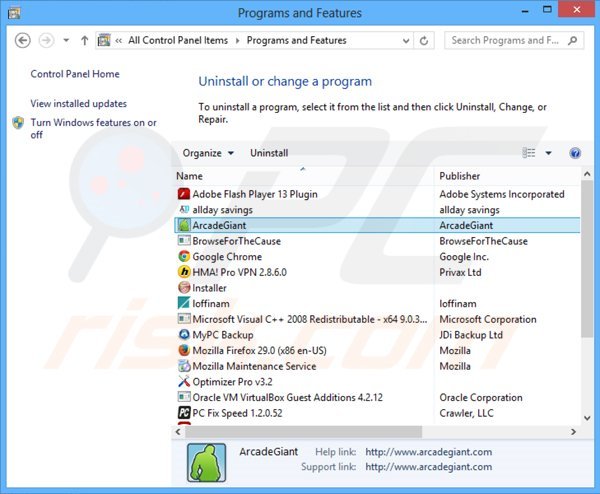600x494 pixels.
Task: Uninstall the selected program
Action: point(269,153)
